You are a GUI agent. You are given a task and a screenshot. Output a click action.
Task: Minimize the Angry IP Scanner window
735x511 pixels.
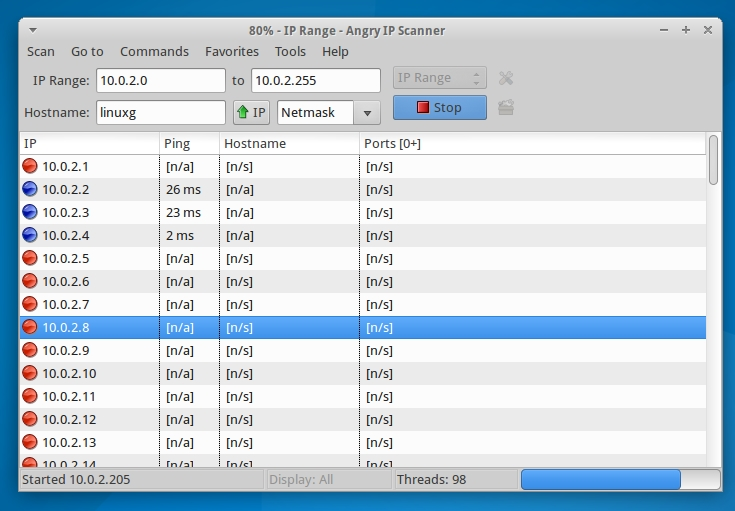click(x=664, y=30)
